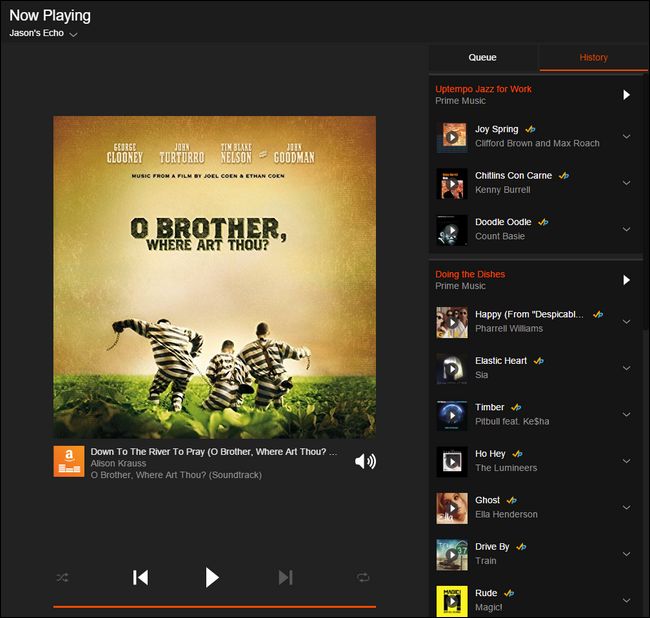Click the main play button
The width and height of the screenshot is (650, 618).
click(x=212, y=577)
